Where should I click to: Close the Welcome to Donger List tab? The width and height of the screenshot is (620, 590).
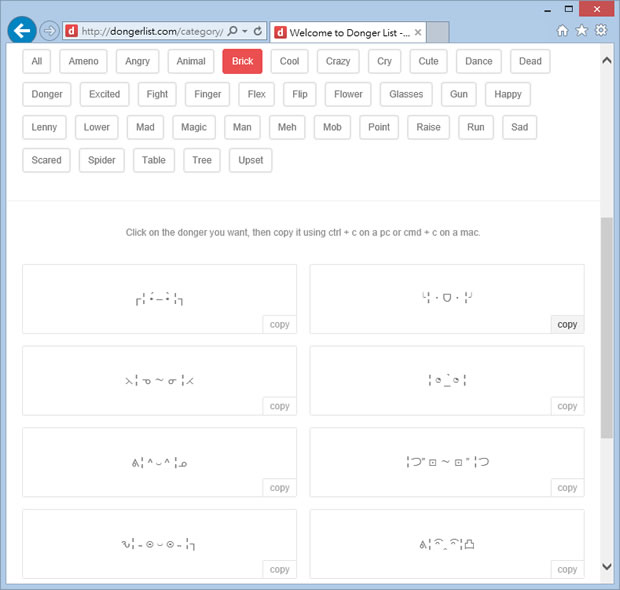coord(418,32)
